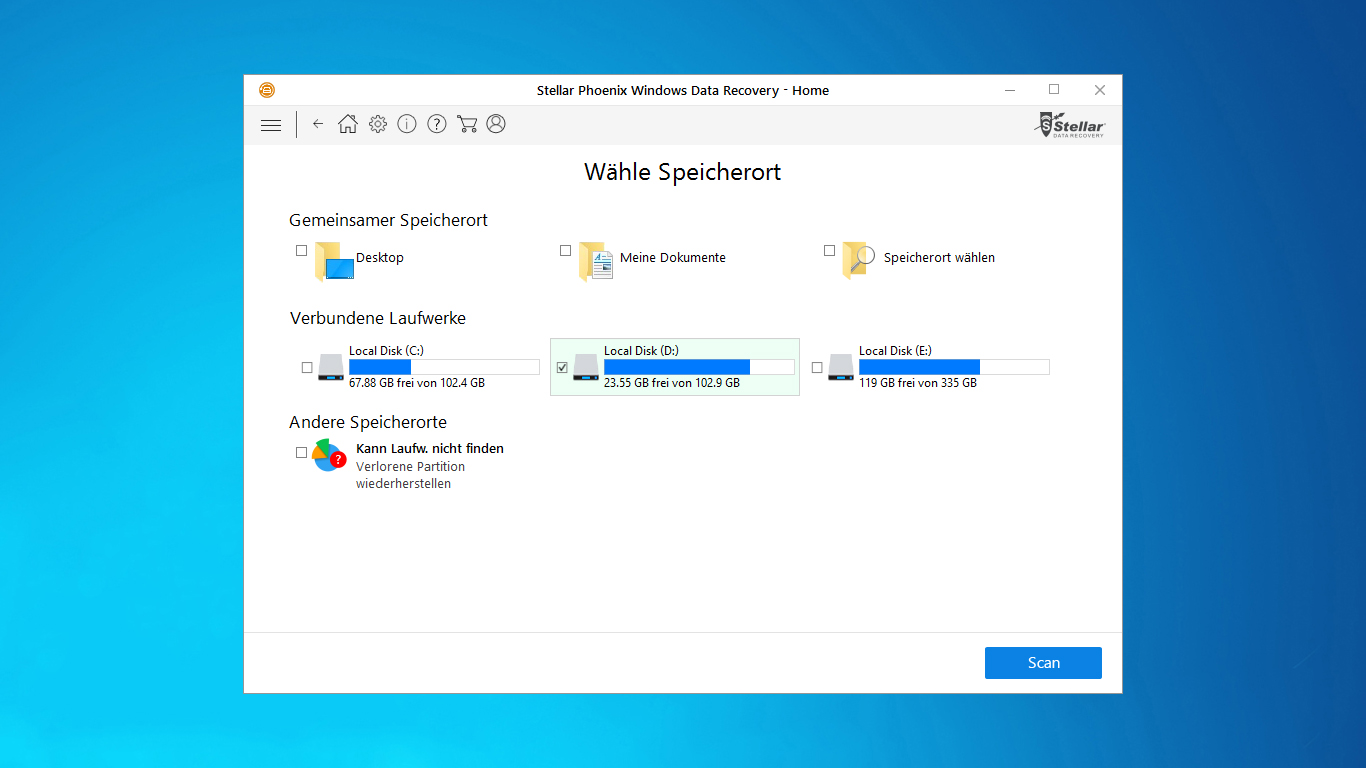Close the Stellar Phoenix window
The image size is (1366, 768).
click(1100, 90)
